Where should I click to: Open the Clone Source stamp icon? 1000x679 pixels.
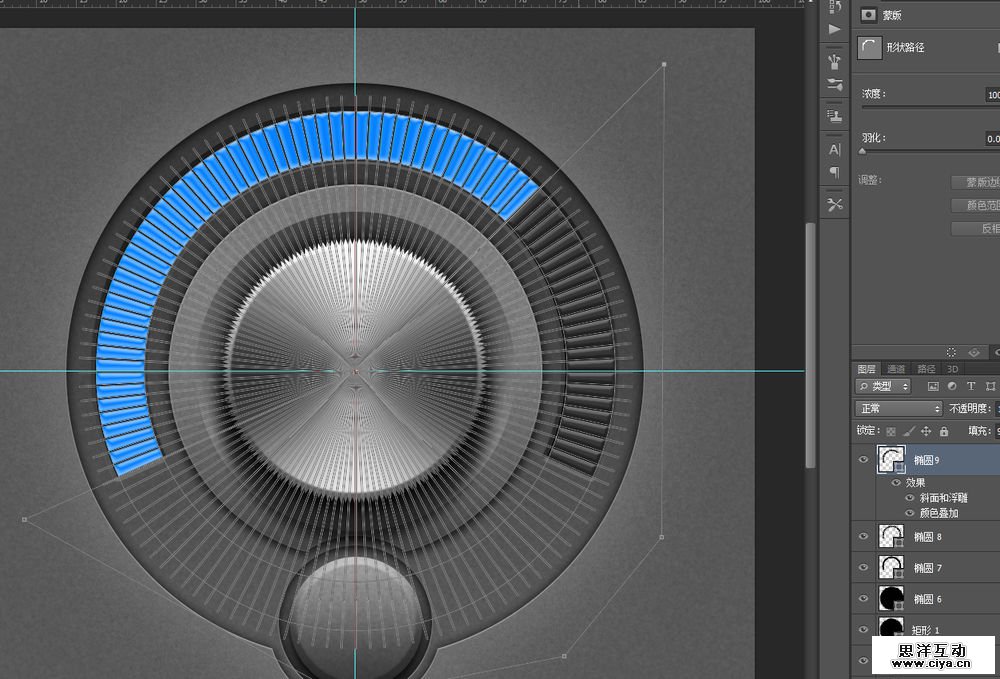pyautogui.click(x=835, y=116)
